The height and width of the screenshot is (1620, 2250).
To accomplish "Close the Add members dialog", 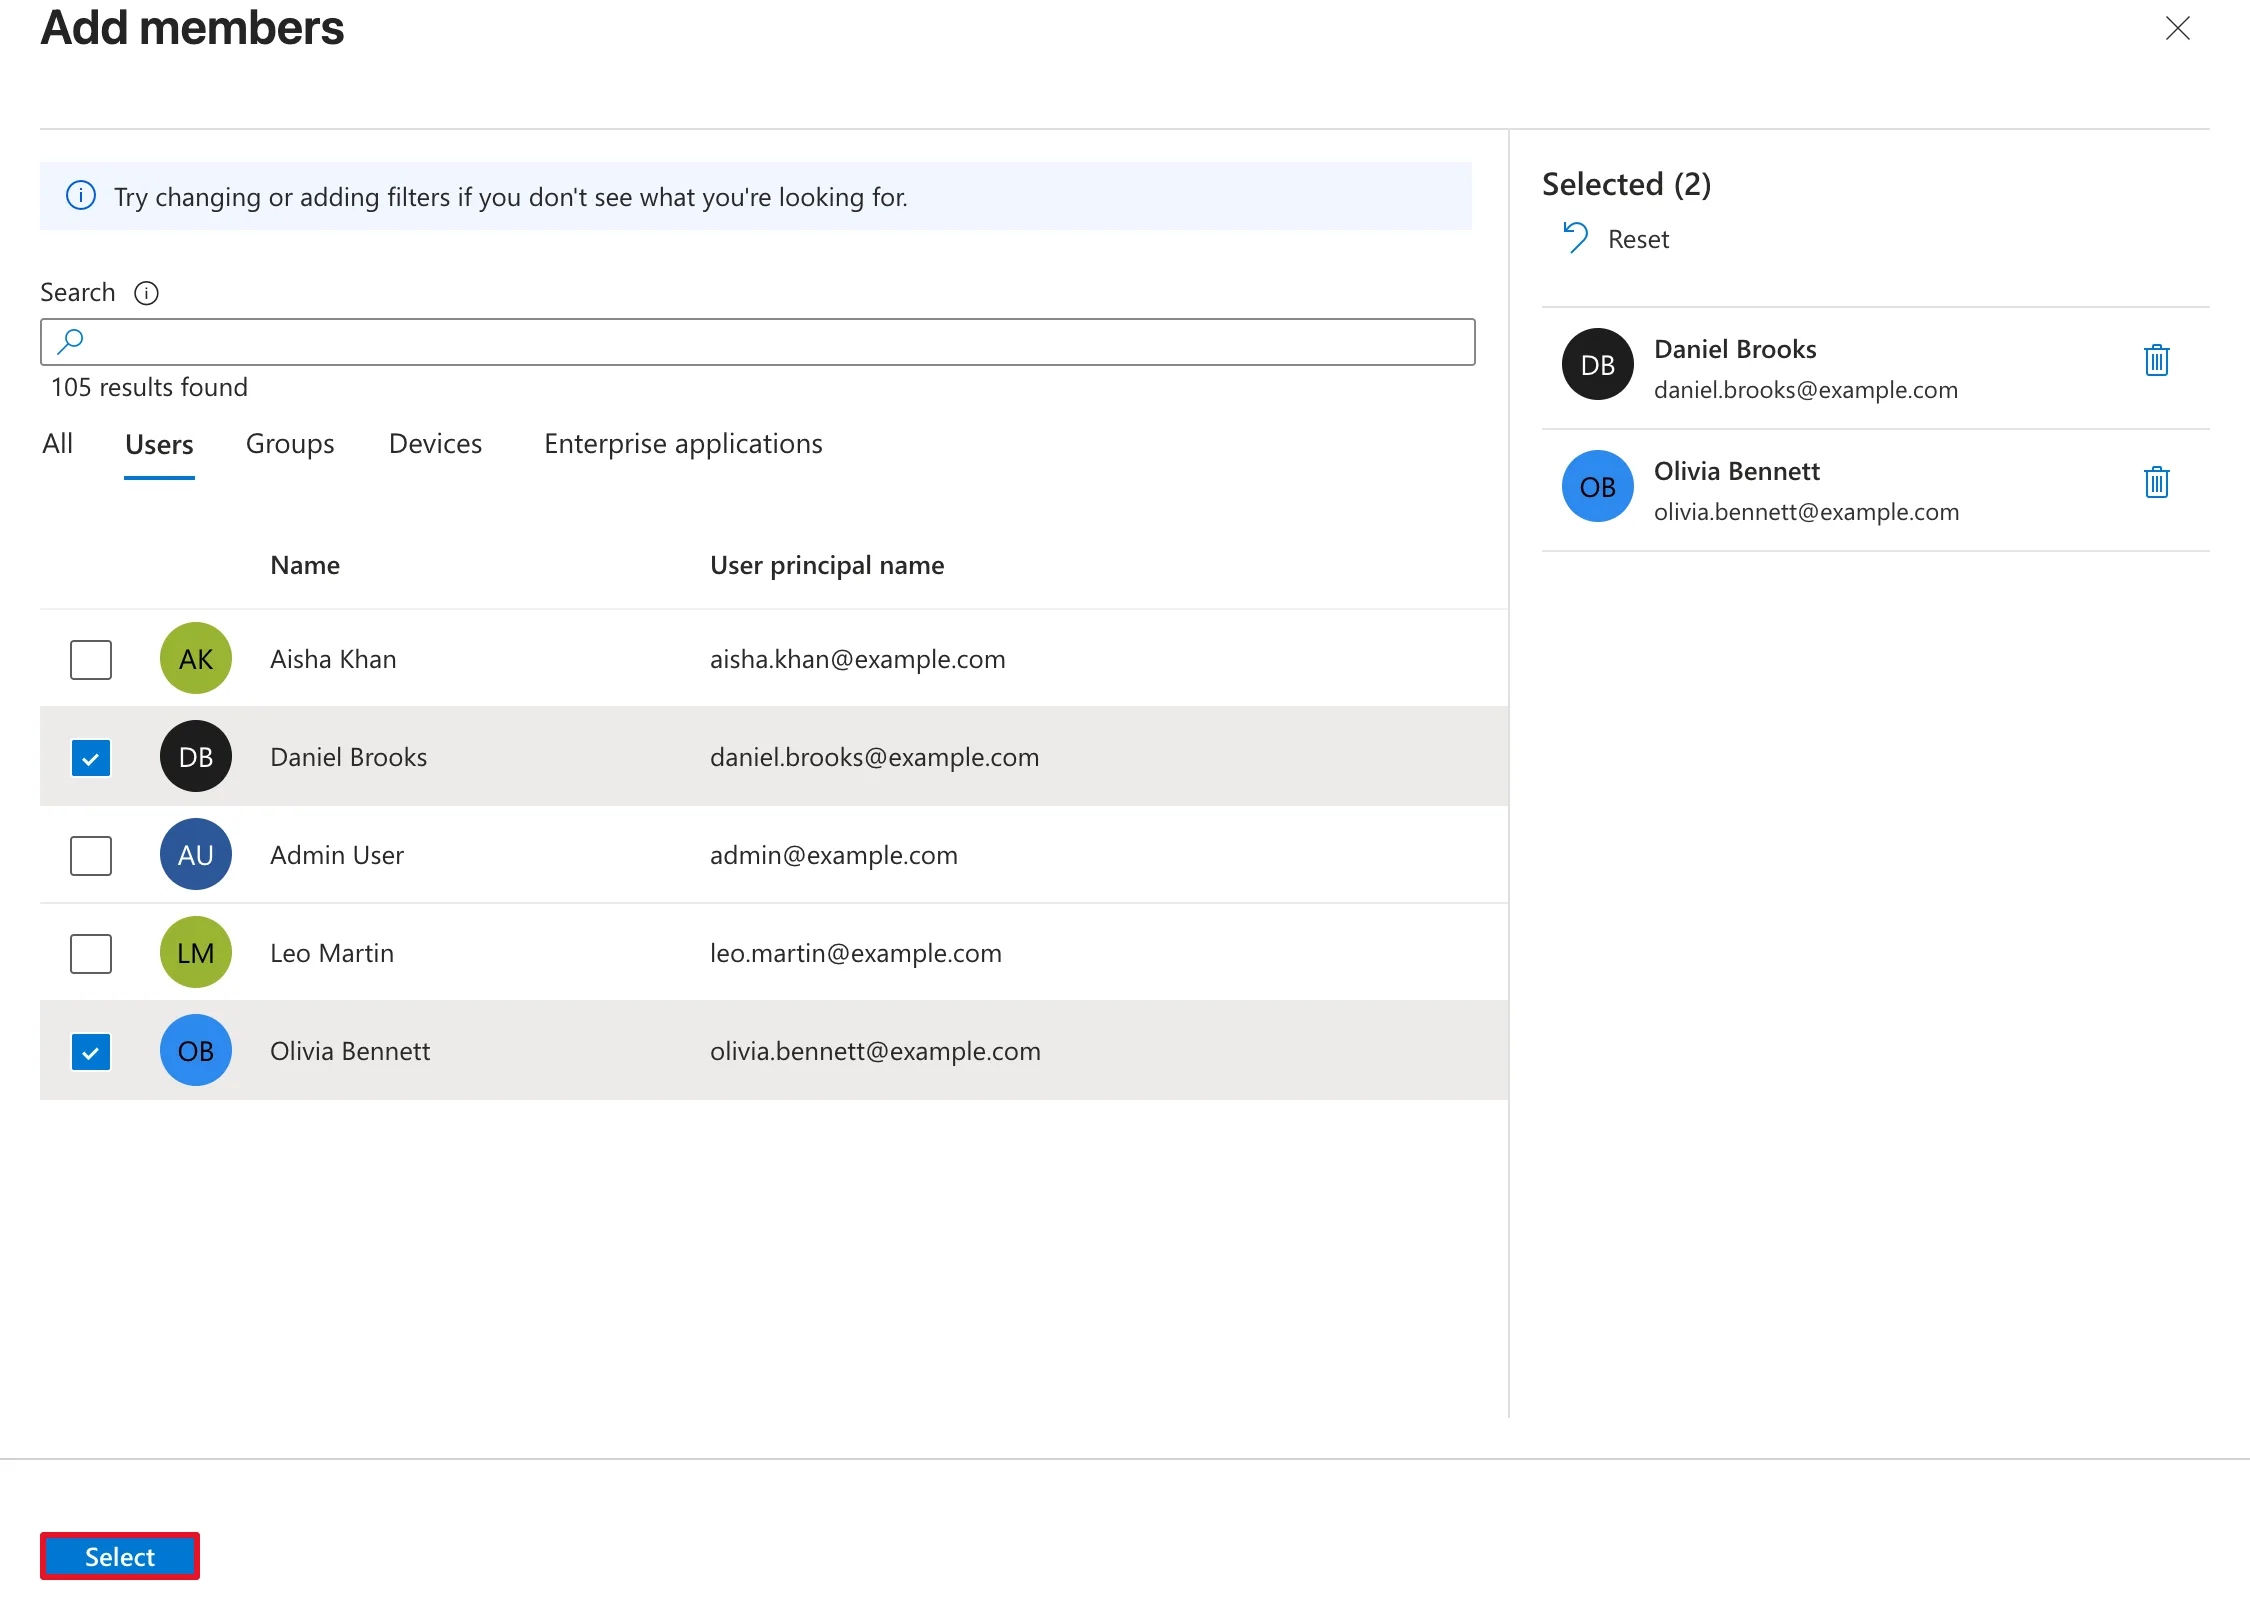I will click(2177, 28).
